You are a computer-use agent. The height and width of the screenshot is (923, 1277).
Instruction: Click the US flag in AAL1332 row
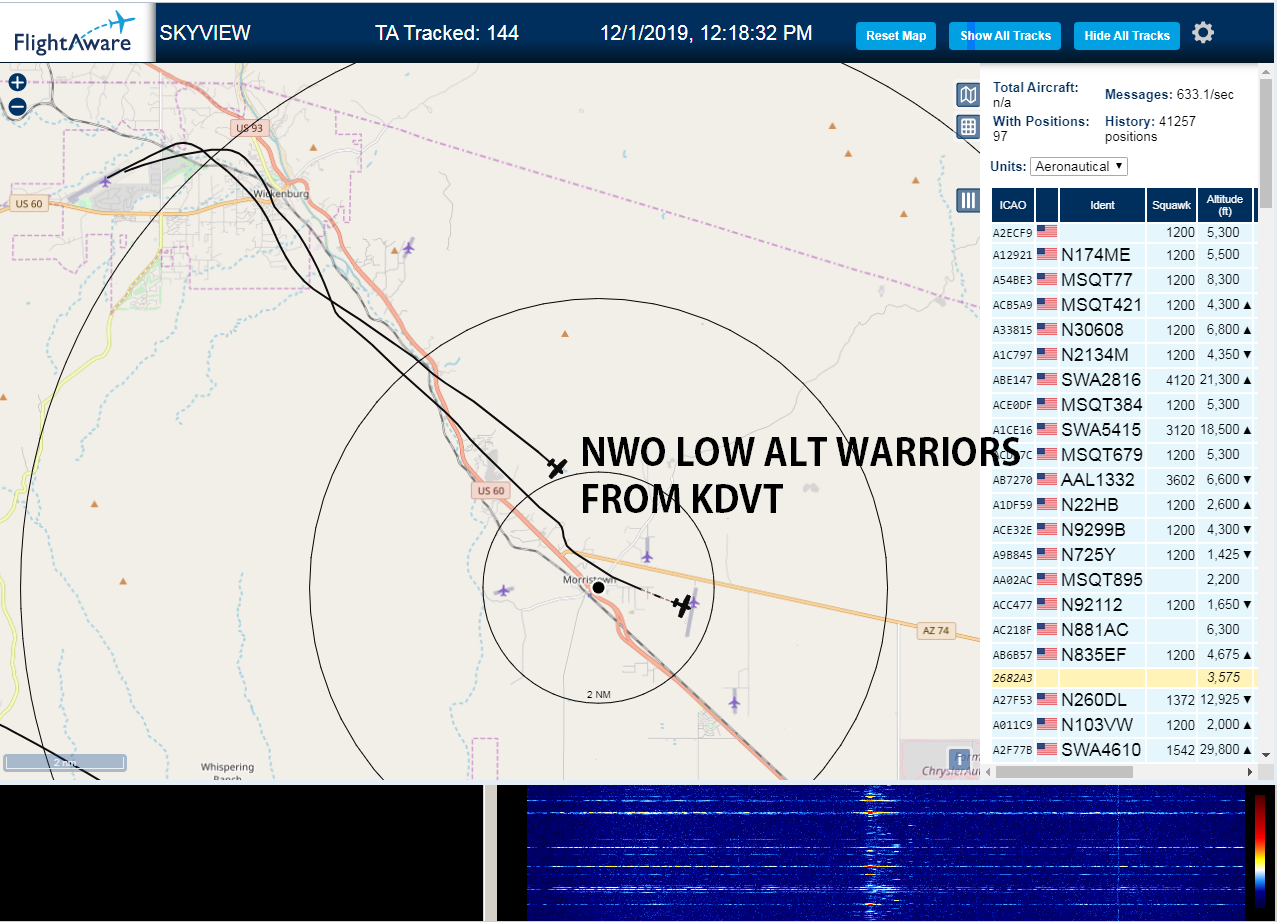pos(1047,479)
